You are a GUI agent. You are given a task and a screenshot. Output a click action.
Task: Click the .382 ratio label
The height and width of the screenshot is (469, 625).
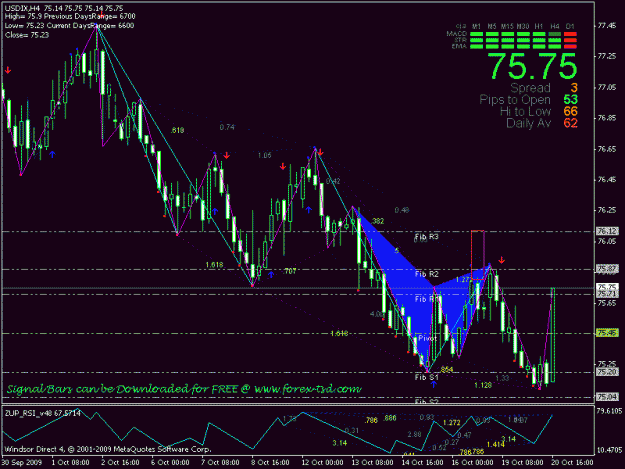(x=377, y=221)
